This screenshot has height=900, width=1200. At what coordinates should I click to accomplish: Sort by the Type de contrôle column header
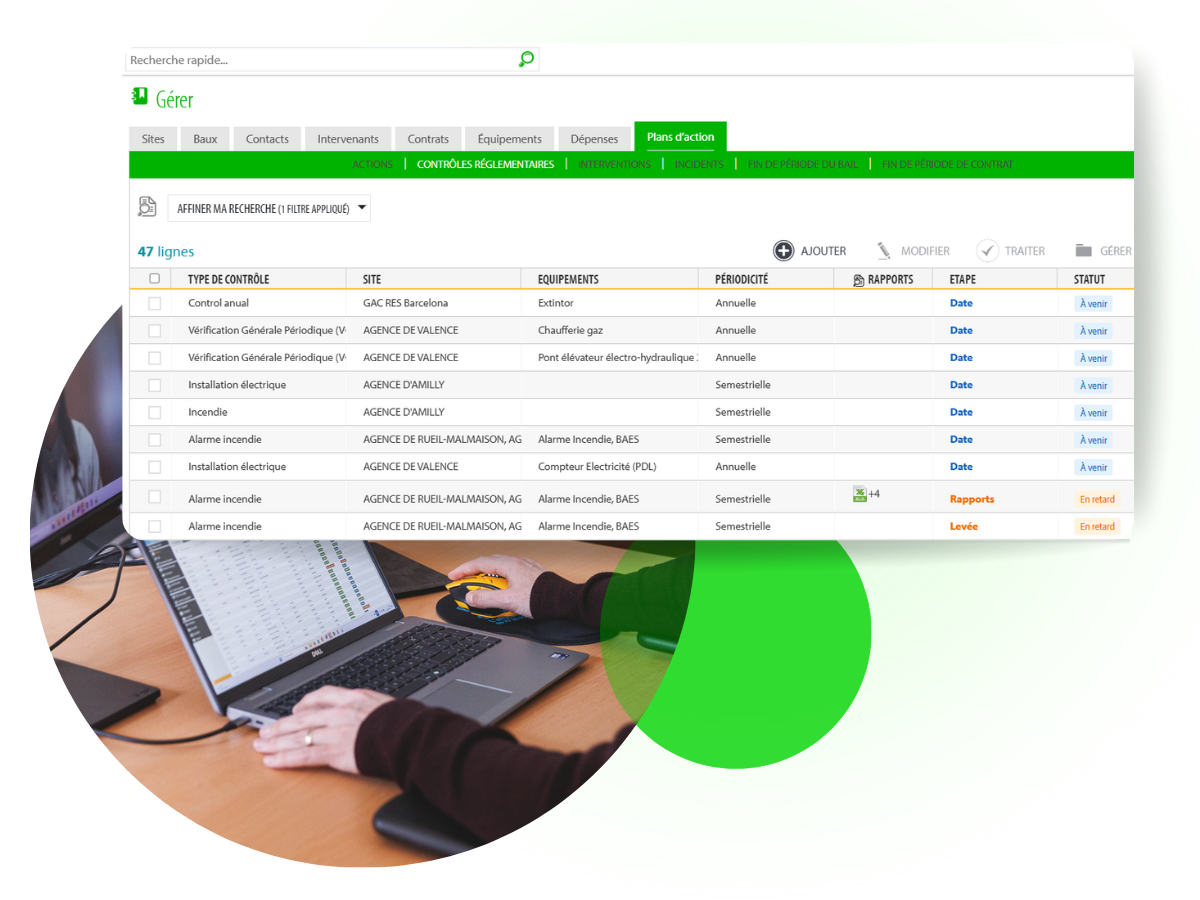click(x=228, y=280)
